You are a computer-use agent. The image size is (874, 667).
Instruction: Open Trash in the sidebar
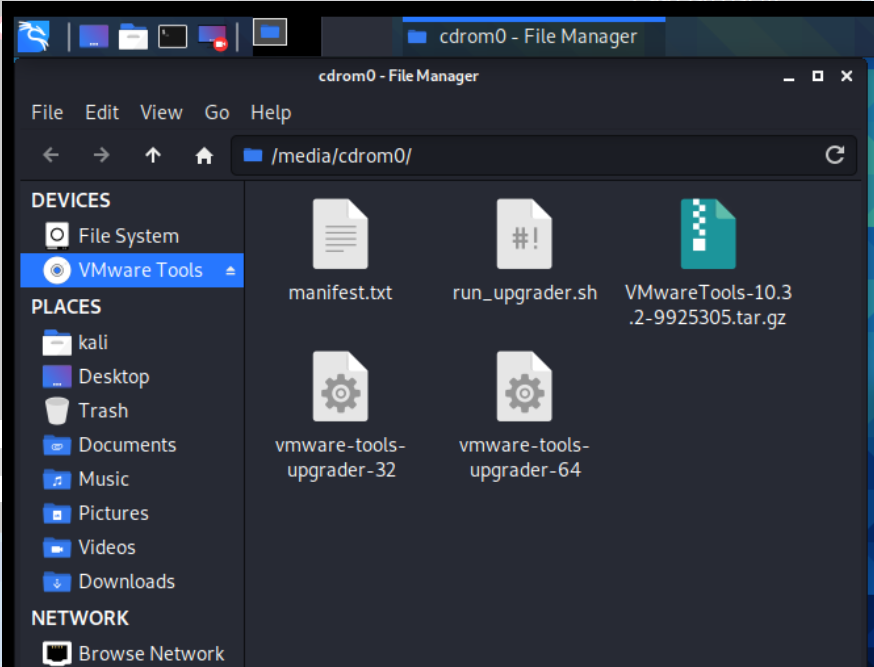pos(102,411)
